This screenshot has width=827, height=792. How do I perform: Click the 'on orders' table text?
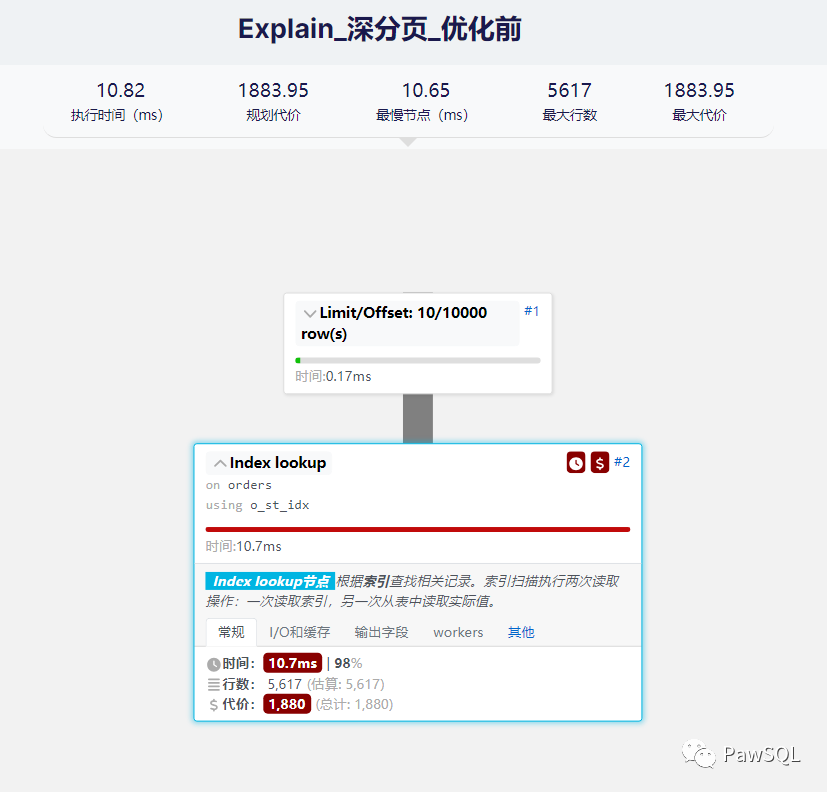239,485
